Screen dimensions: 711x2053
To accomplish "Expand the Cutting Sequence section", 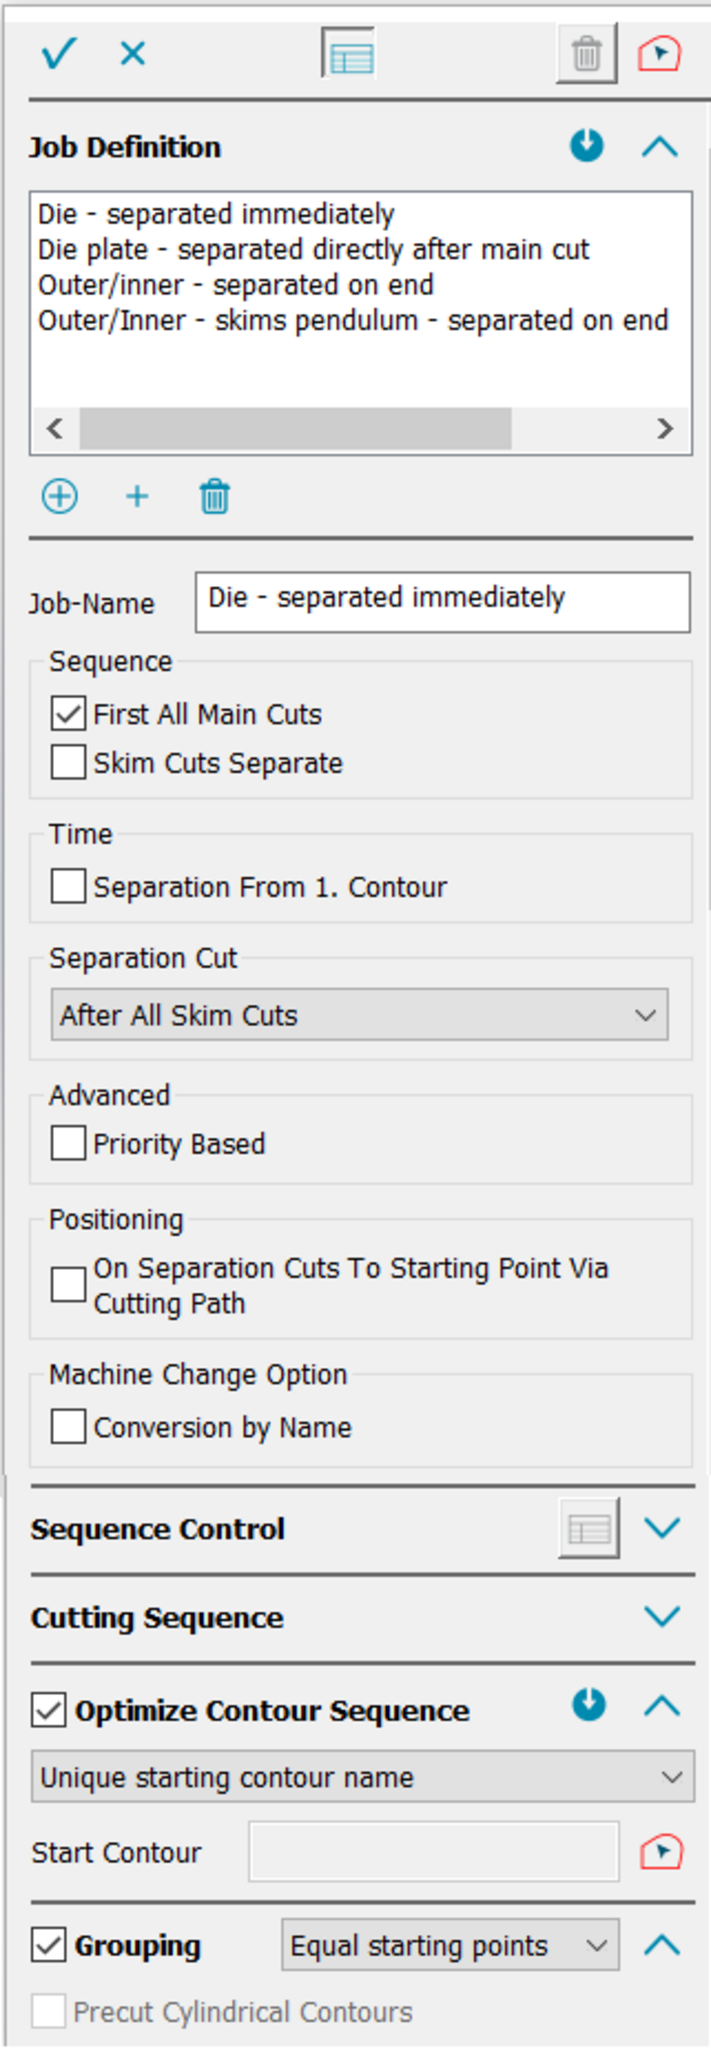I will [662, 1617].
